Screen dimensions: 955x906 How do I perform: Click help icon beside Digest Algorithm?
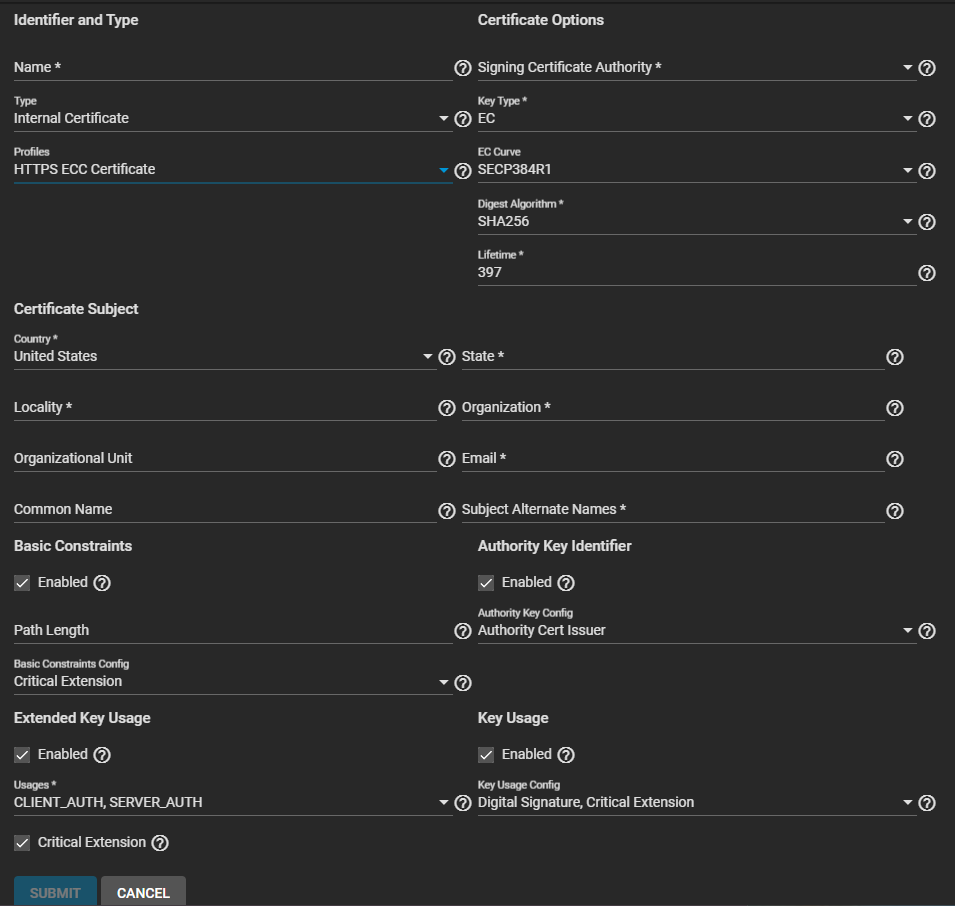927,222
